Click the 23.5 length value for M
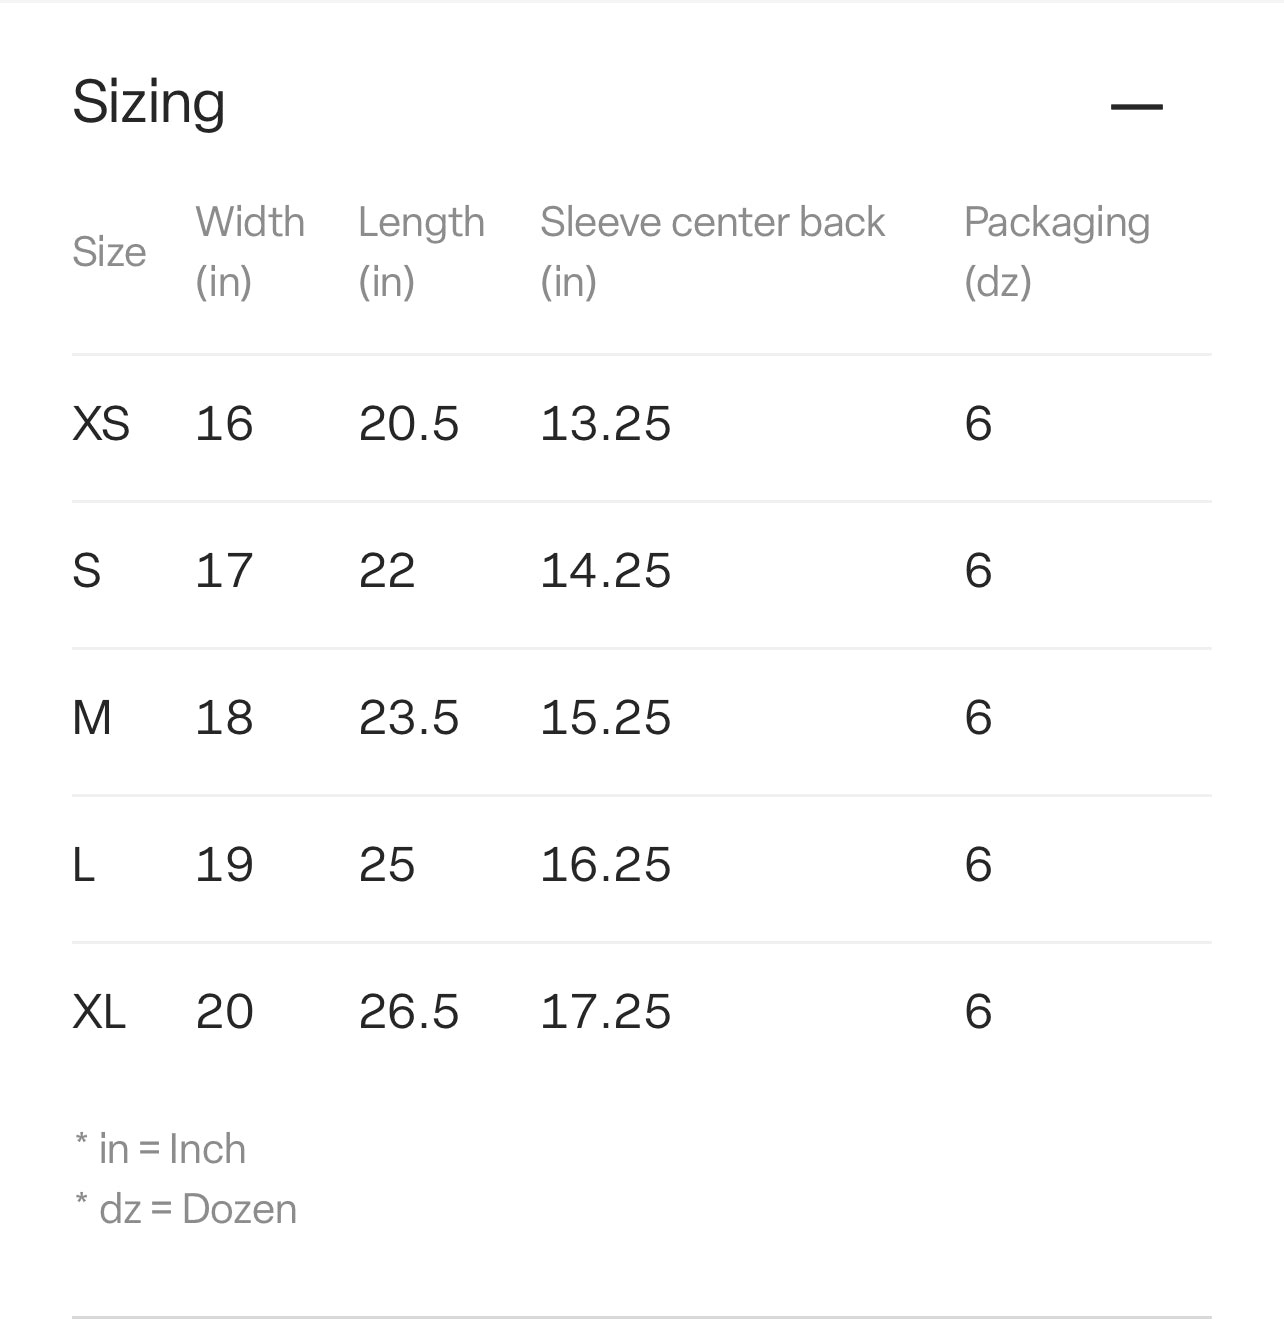This screenshot has width=1284, height=1323. (x=408, y=718)
